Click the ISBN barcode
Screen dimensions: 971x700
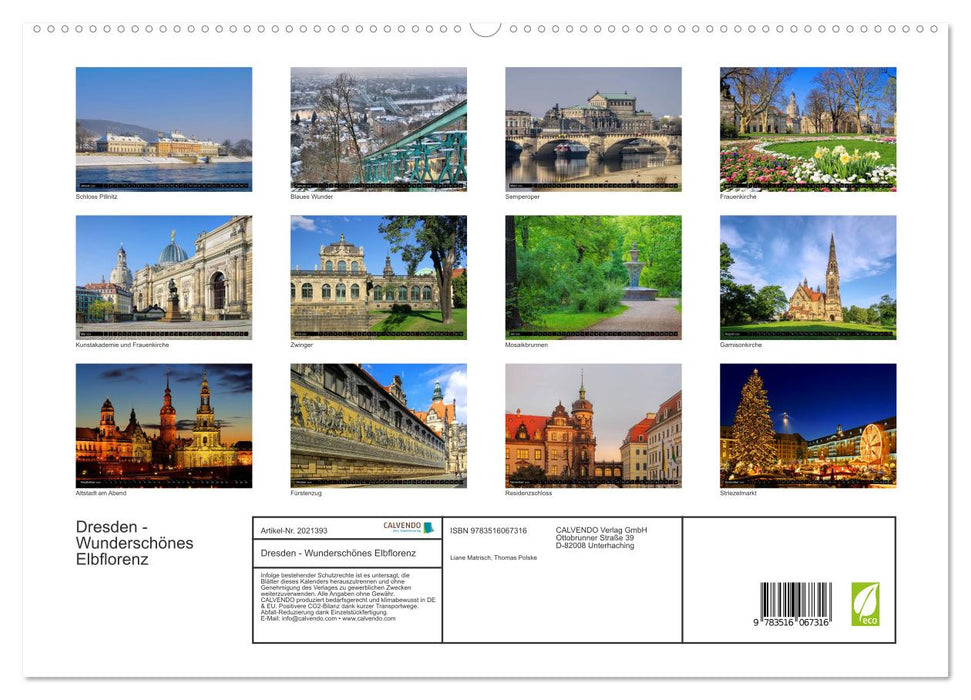pyautogui.click(x=795, y=606)
